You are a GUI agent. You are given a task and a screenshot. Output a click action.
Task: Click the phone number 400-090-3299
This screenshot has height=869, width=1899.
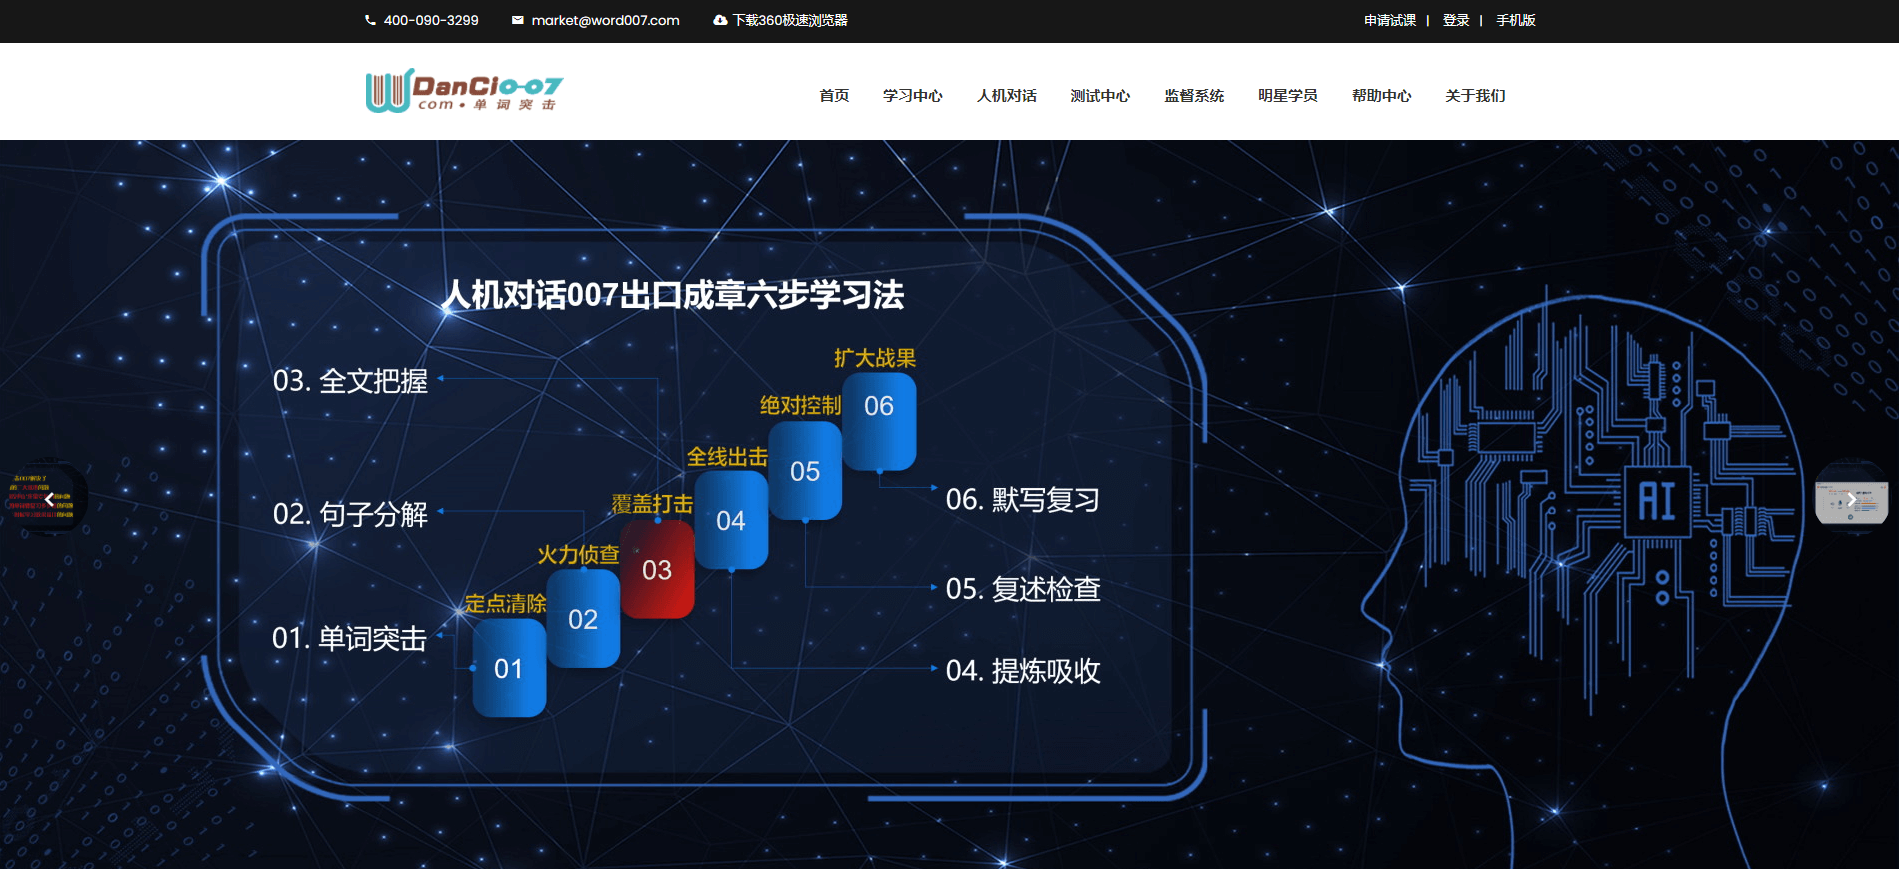[x=431, y=20]
